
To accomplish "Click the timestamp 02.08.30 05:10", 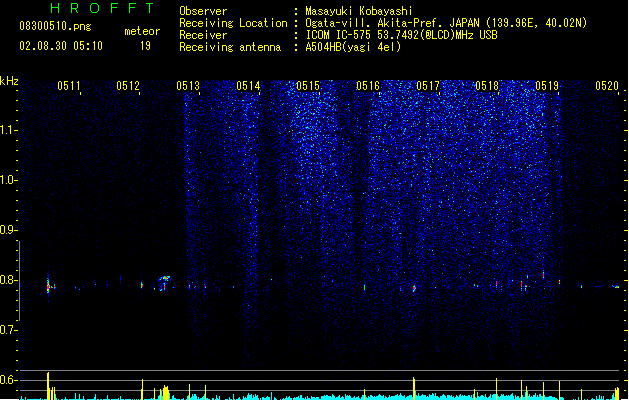I will tap(61, 46).
